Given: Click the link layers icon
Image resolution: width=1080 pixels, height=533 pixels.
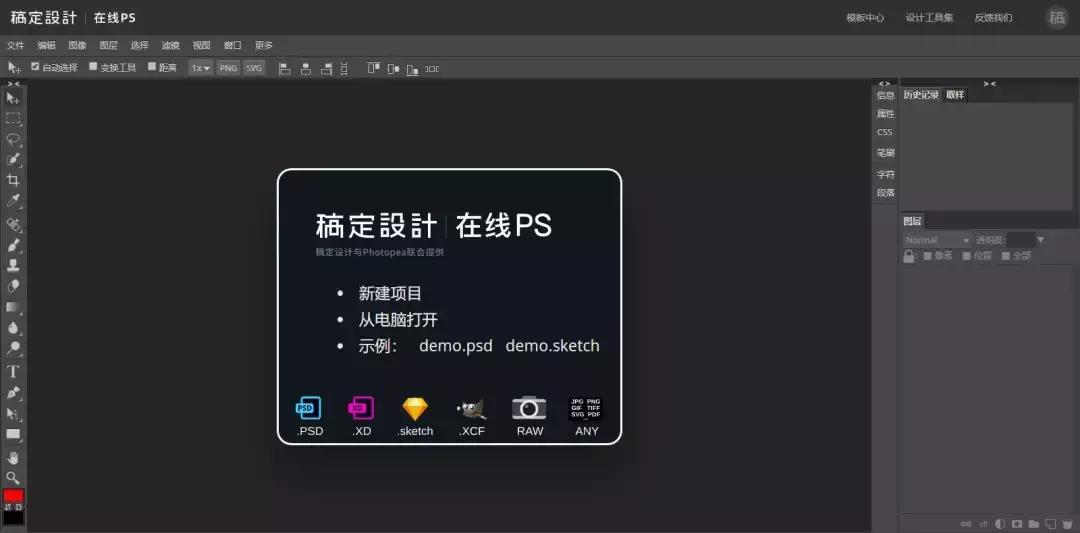Looking at the screenshot, I should (x=966, y=524).
